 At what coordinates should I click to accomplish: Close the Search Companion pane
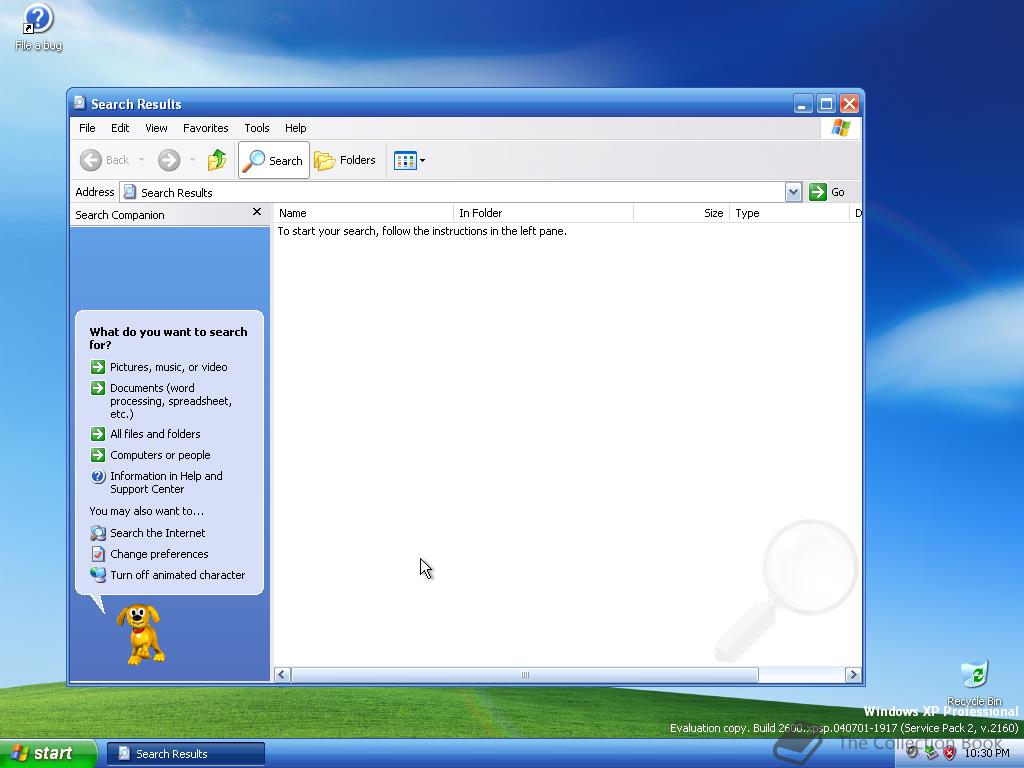257,212
